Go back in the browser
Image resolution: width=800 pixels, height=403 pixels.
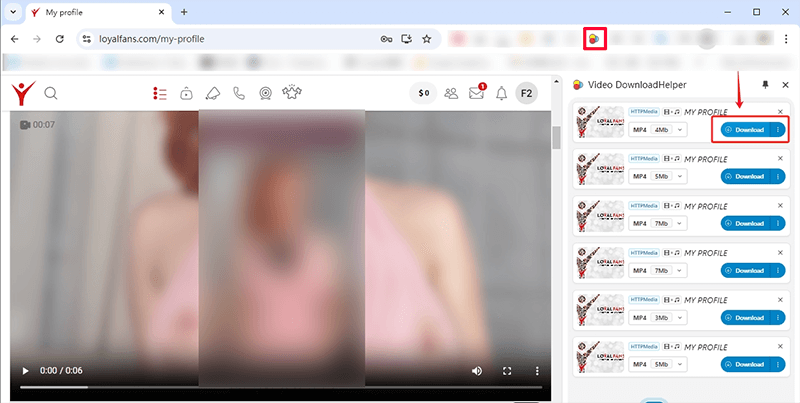[x=15, y=39]
